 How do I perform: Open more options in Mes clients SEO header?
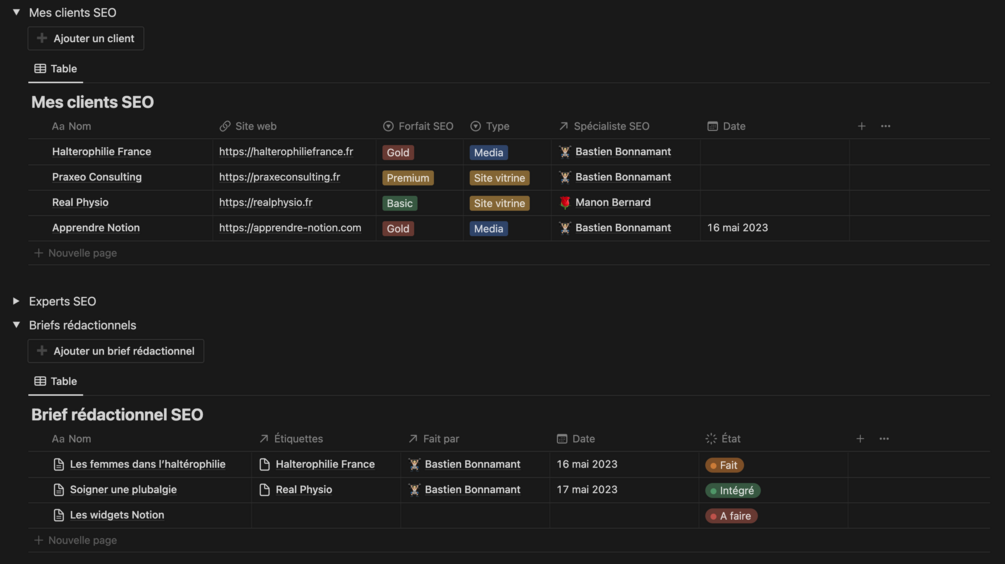click(x=885, y=126)
